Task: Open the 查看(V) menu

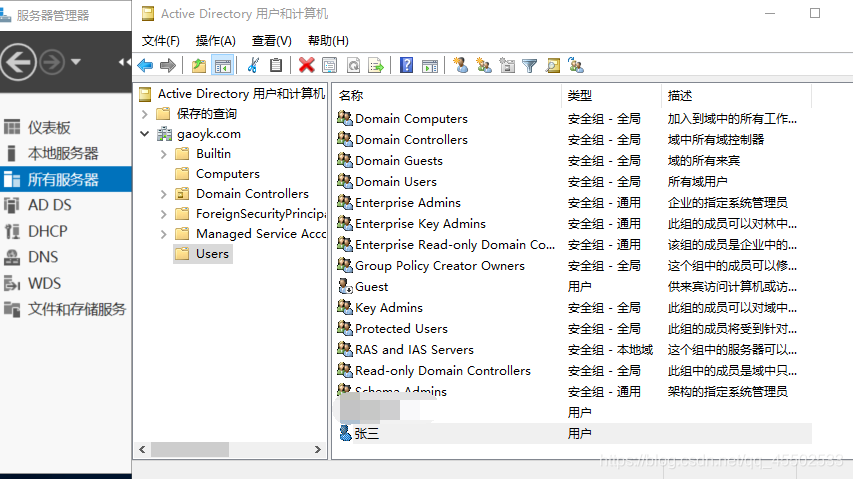Action: [x=271, y=41]
